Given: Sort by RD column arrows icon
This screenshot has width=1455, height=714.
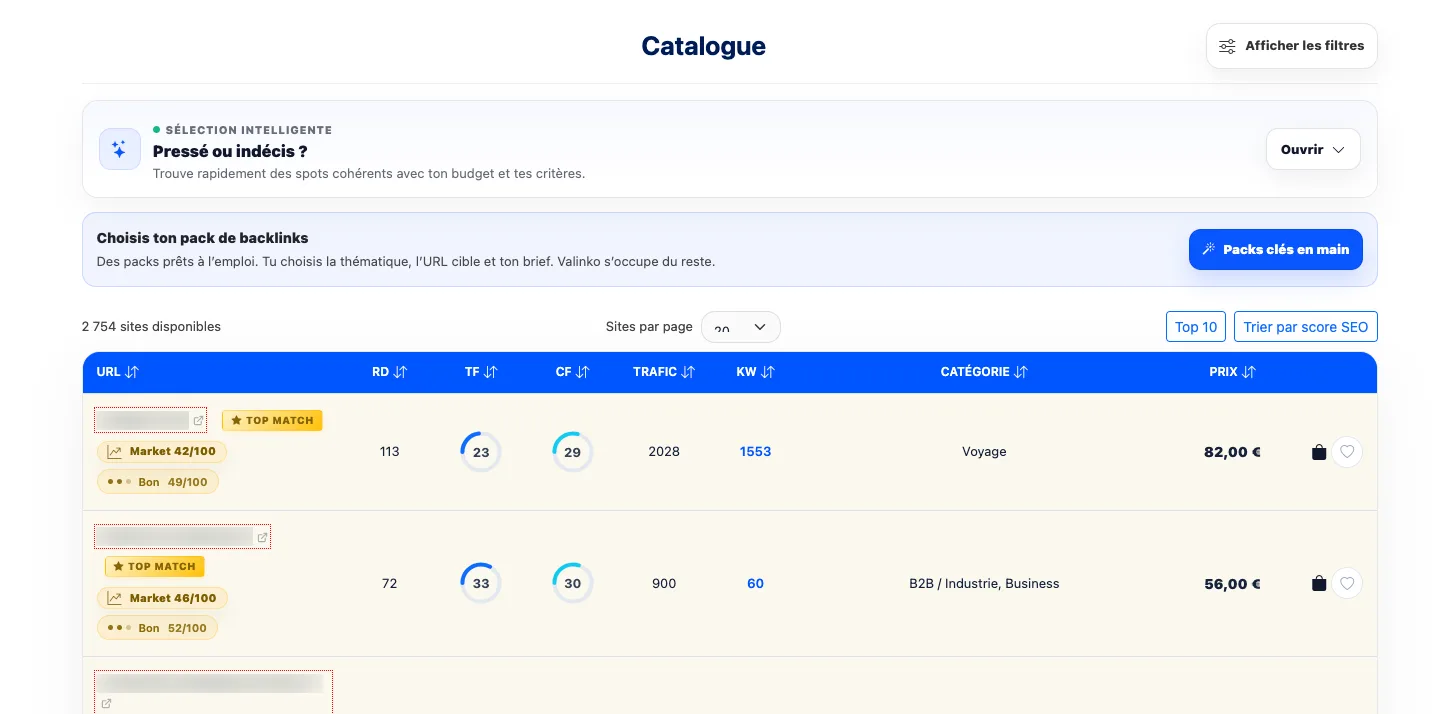Looking at the screenshot, I should coord(400,372).
